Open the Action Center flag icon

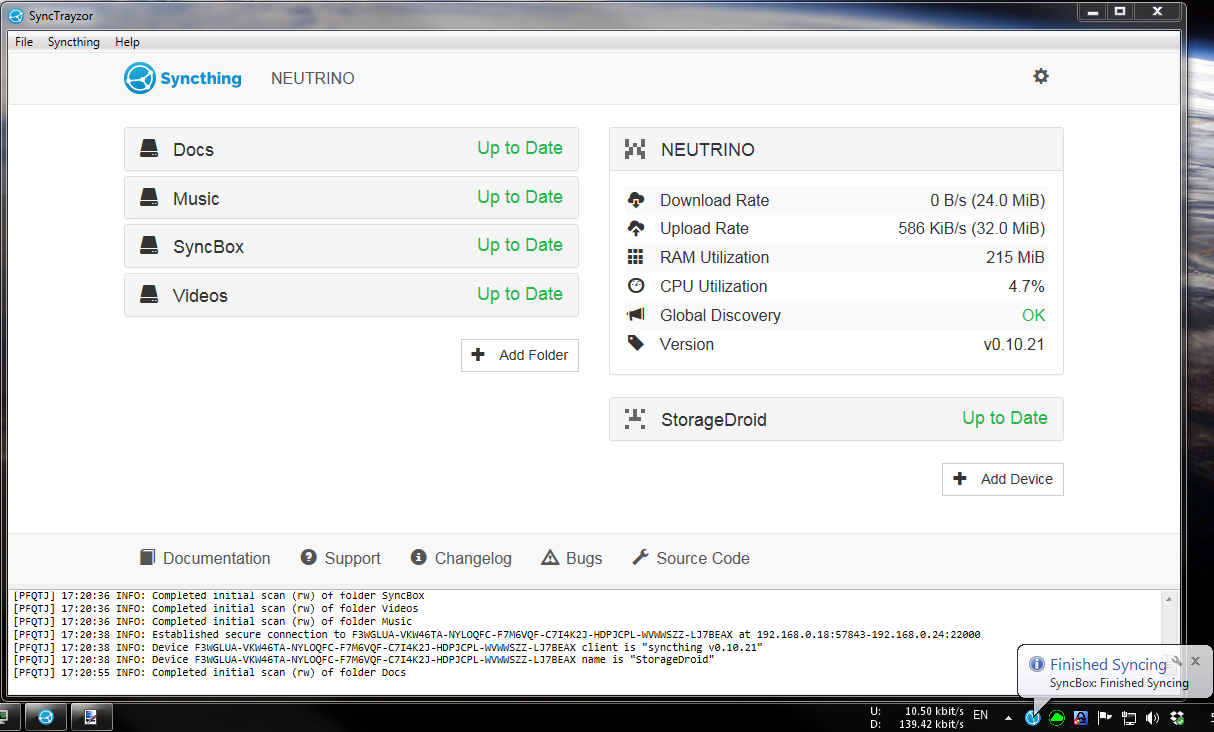click(x=1104, y=717)
